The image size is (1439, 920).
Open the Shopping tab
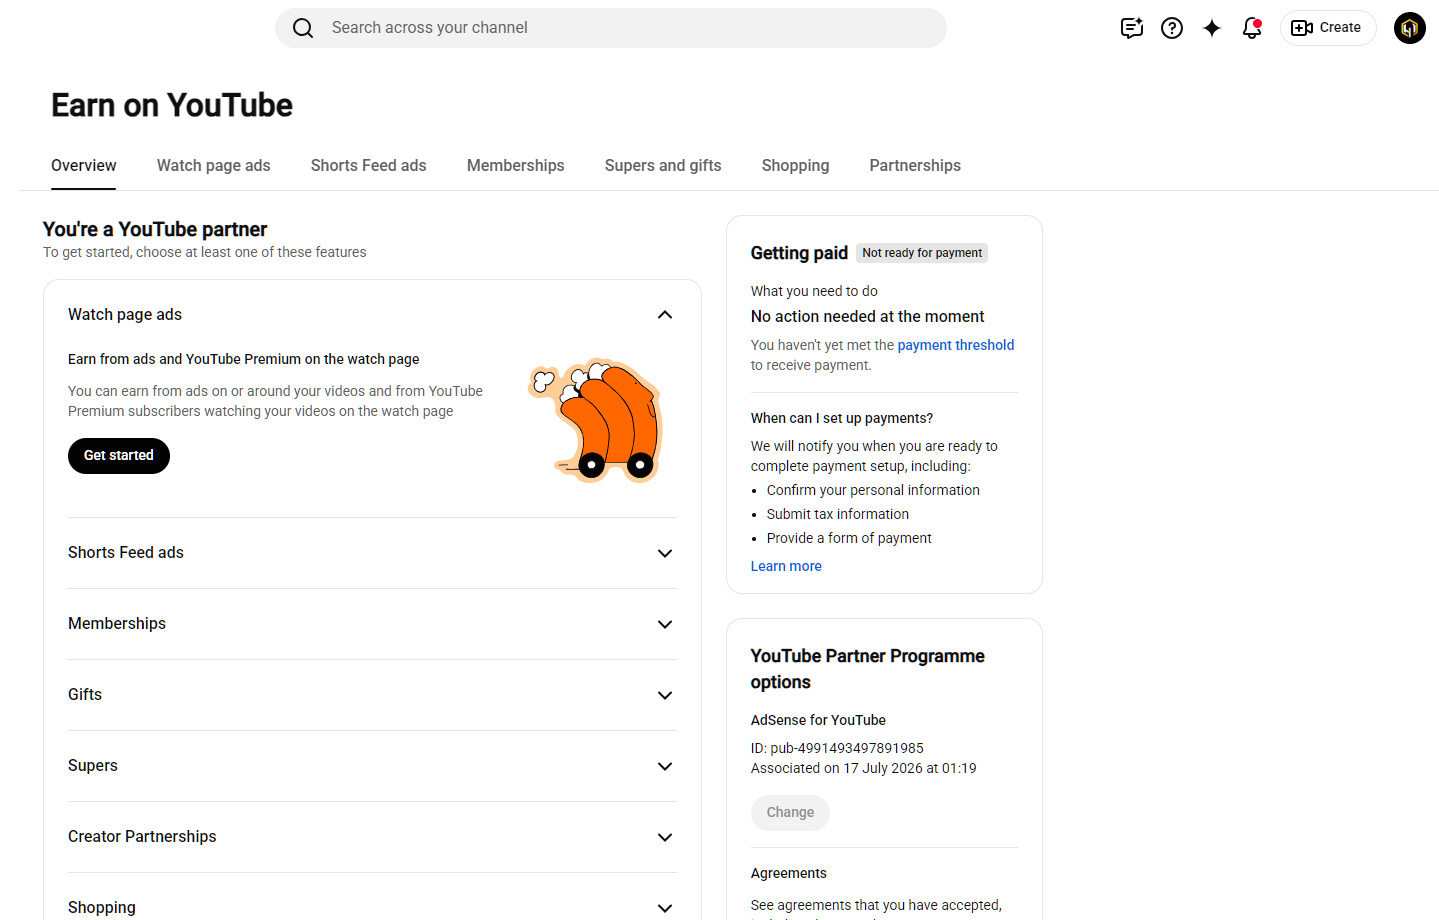[796, 166]
